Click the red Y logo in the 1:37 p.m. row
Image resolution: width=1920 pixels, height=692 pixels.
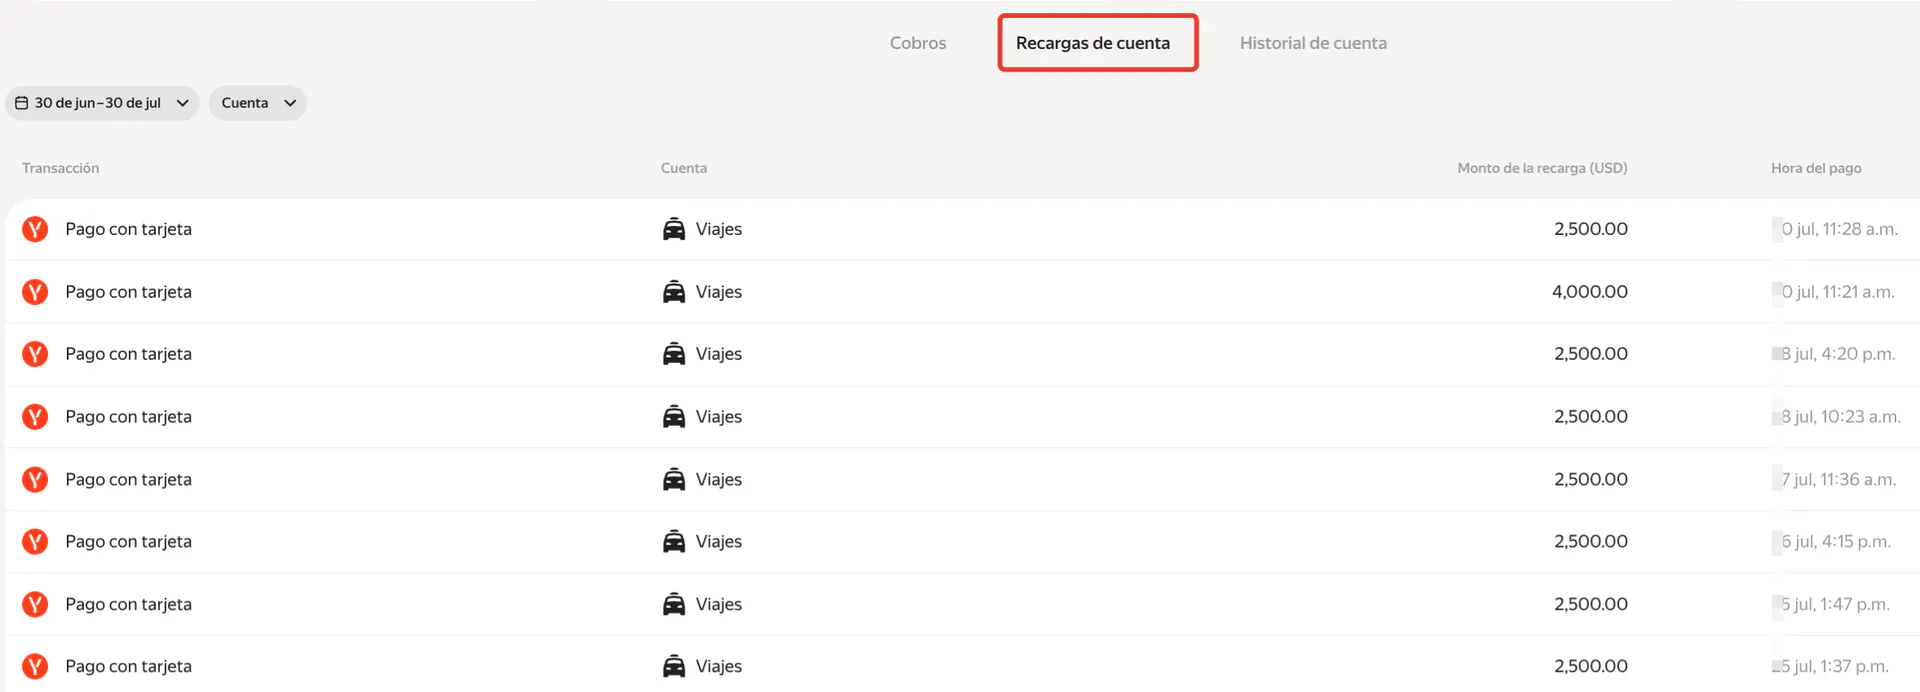35,667
